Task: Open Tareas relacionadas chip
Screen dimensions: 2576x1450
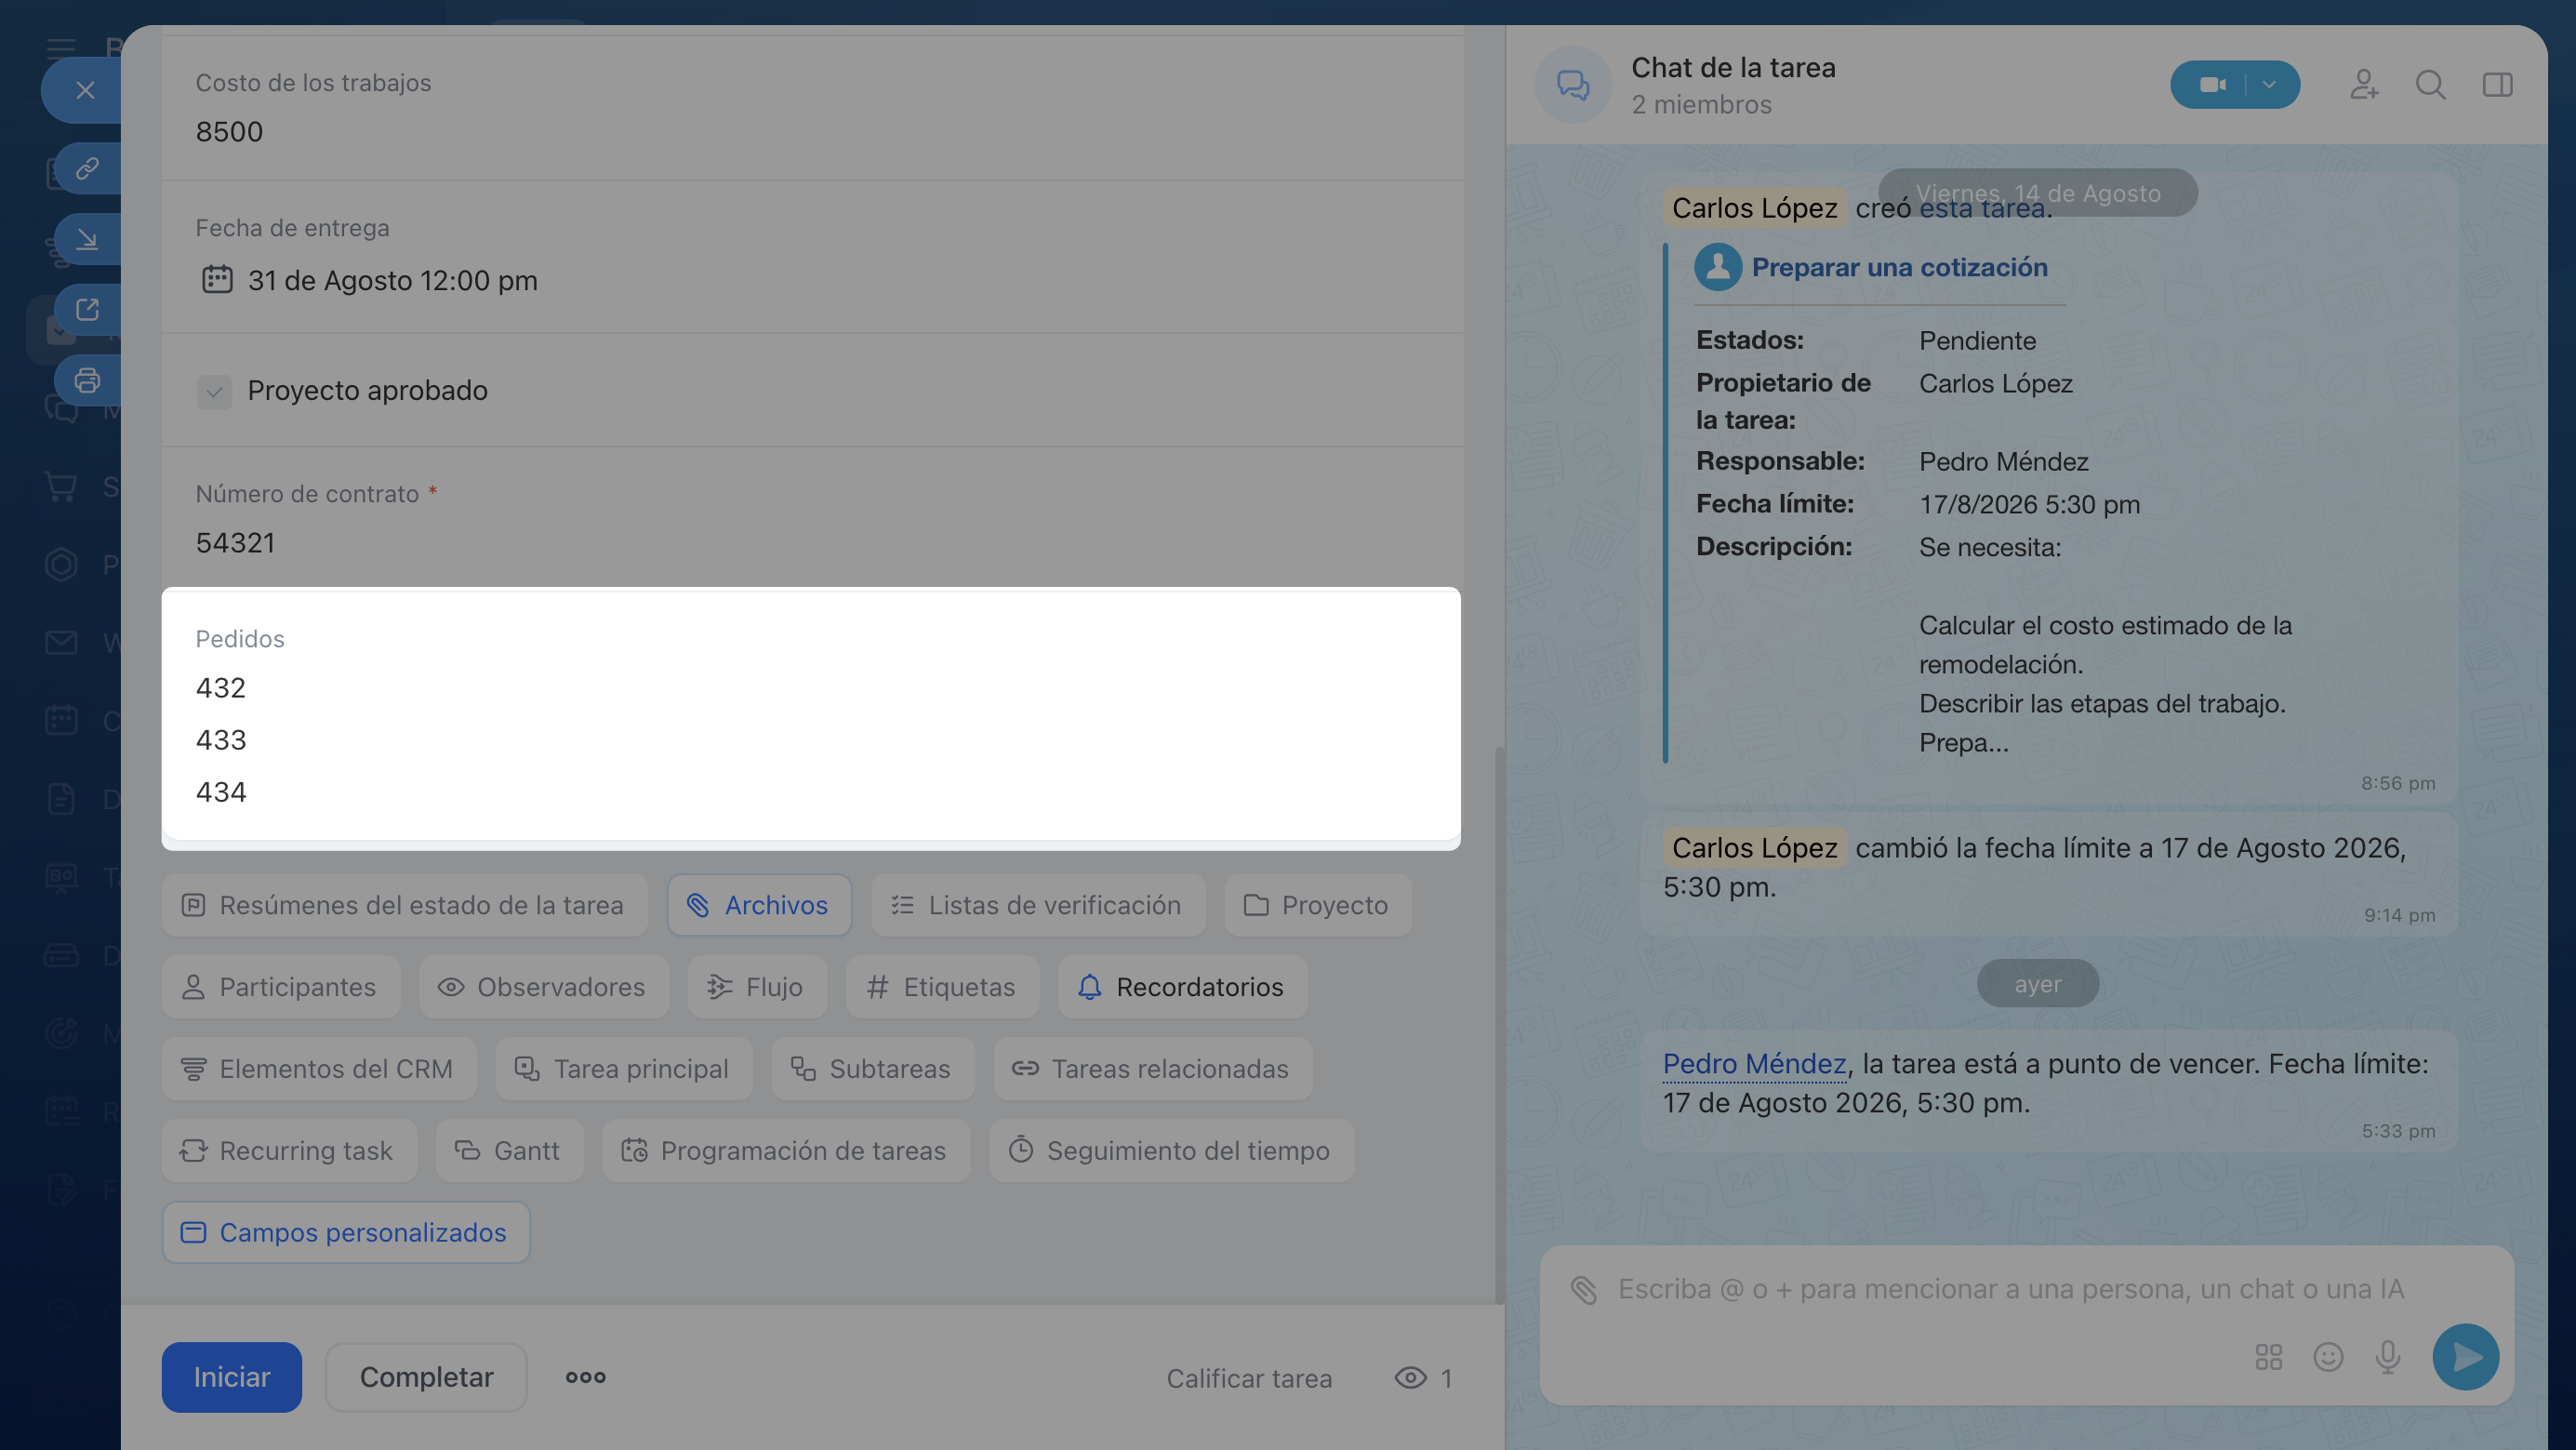Action: coord(1153,1069)
